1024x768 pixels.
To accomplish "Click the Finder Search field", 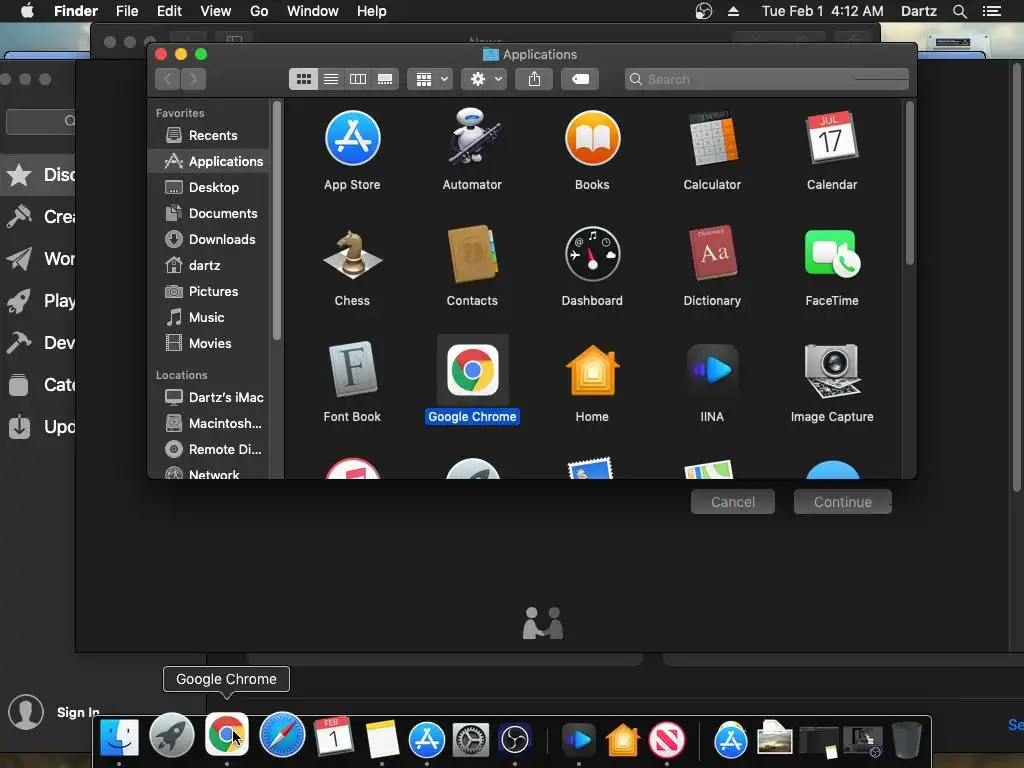I will [x=767, y=79].
